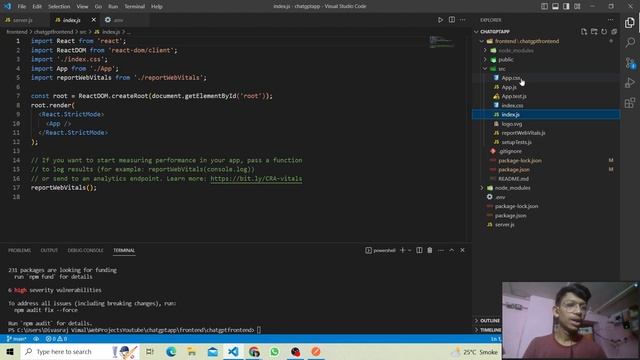Viewport: 640px width, 360px height.
Task: Switch to the .env editor tab
Action: (x=118, y=20)
